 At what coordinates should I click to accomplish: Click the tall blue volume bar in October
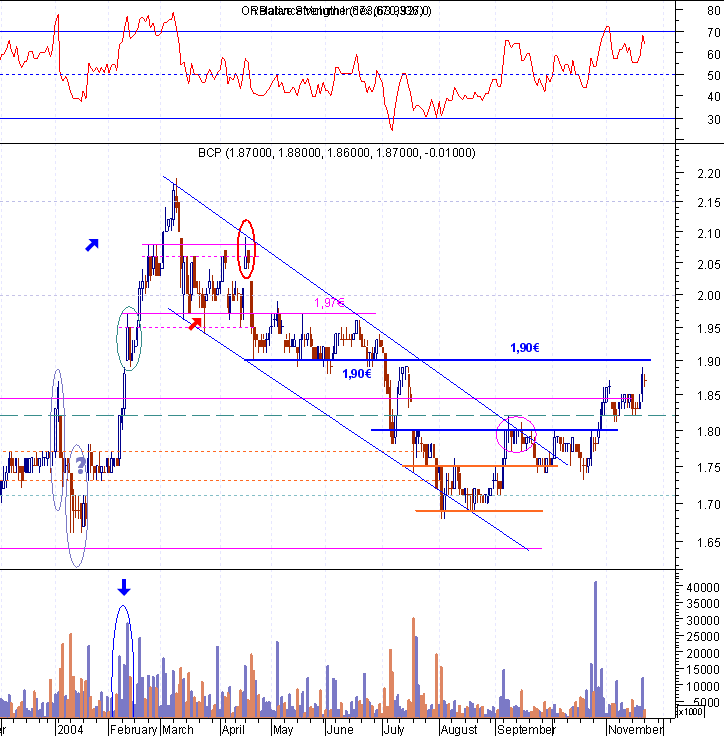pyautogui.click(x=595, y=649)
